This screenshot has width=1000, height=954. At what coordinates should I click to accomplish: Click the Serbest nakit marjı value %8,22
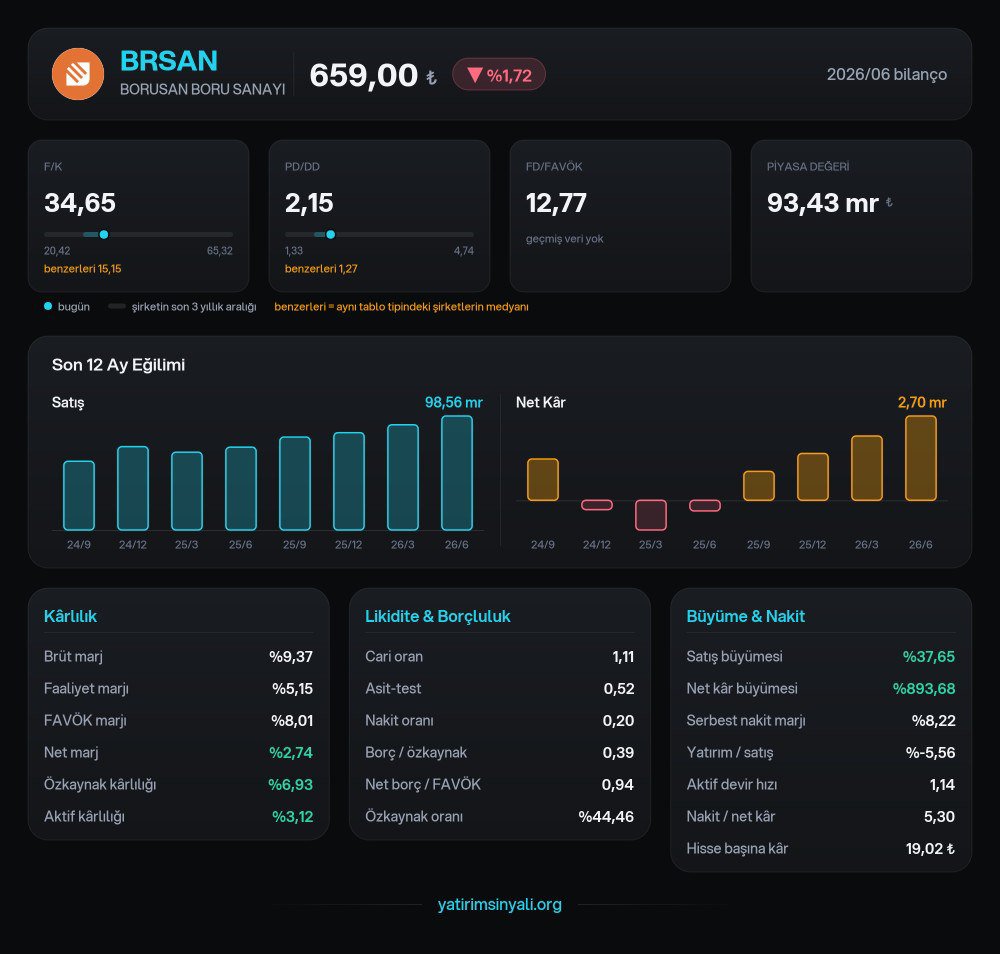pos(934,721)
